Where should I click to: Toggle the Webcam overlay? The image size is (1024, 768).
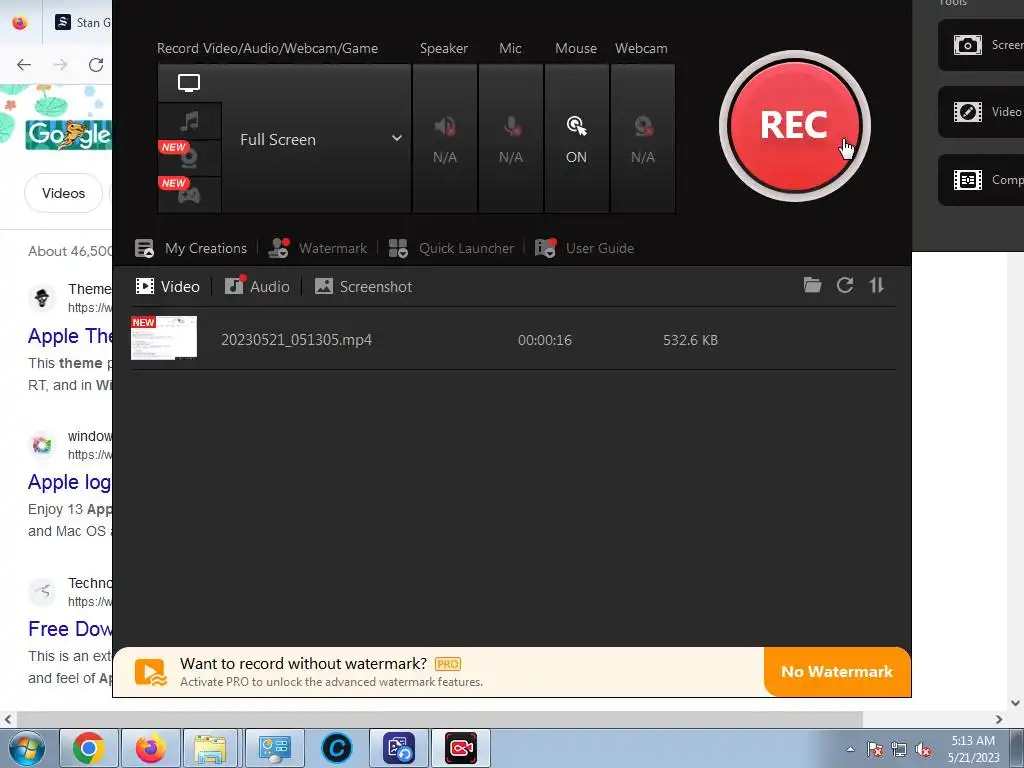(643, 139)
